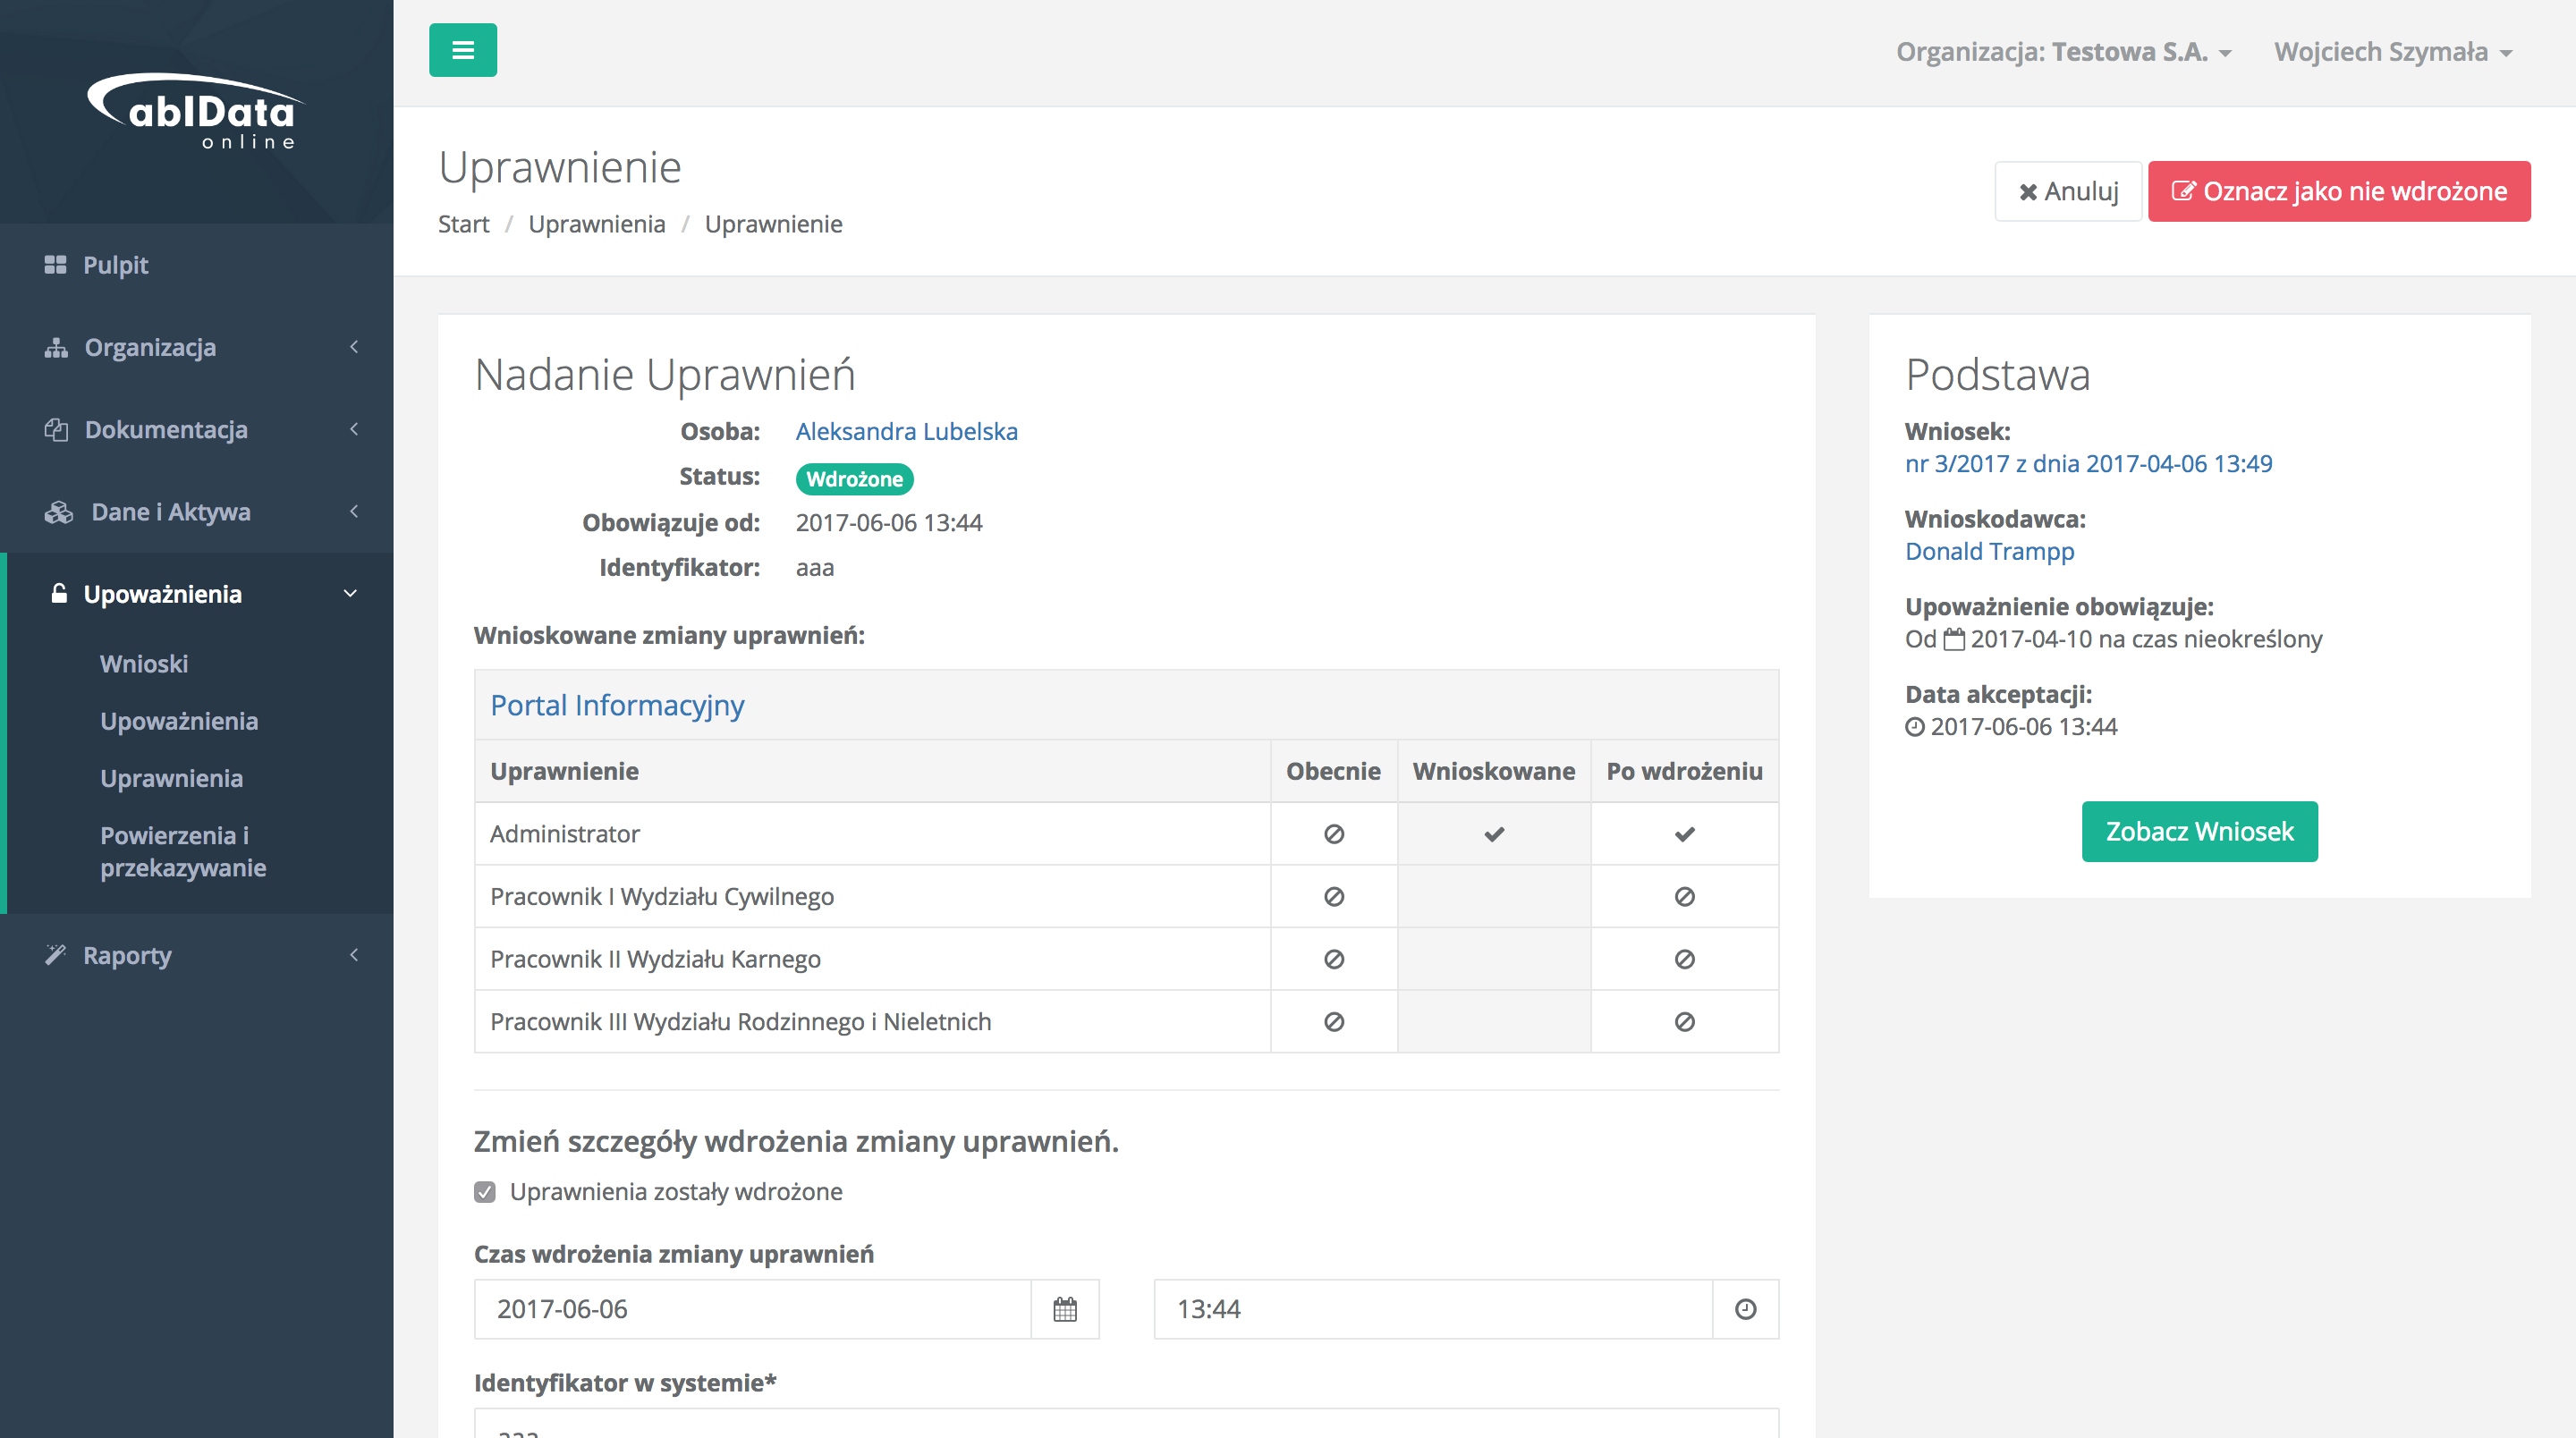This screenshot has width=2576, height=1438.
Task: Open the time picker clock icon
Action: pyautogui.click(x=1745, y=1309)
